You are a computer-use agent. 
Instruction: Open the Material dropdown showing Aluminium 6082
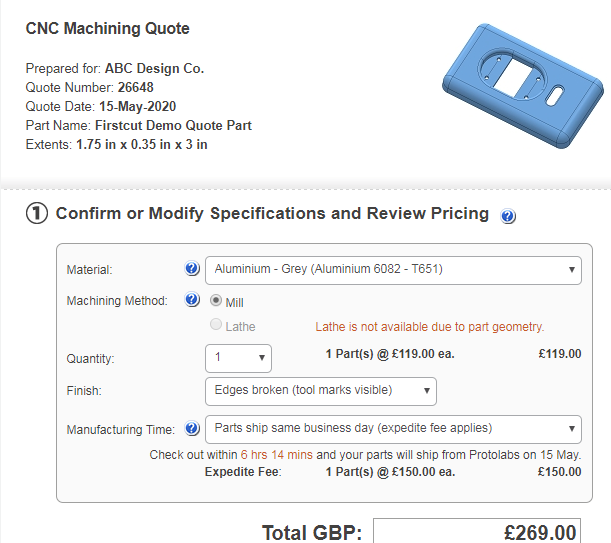coord(392,269)
